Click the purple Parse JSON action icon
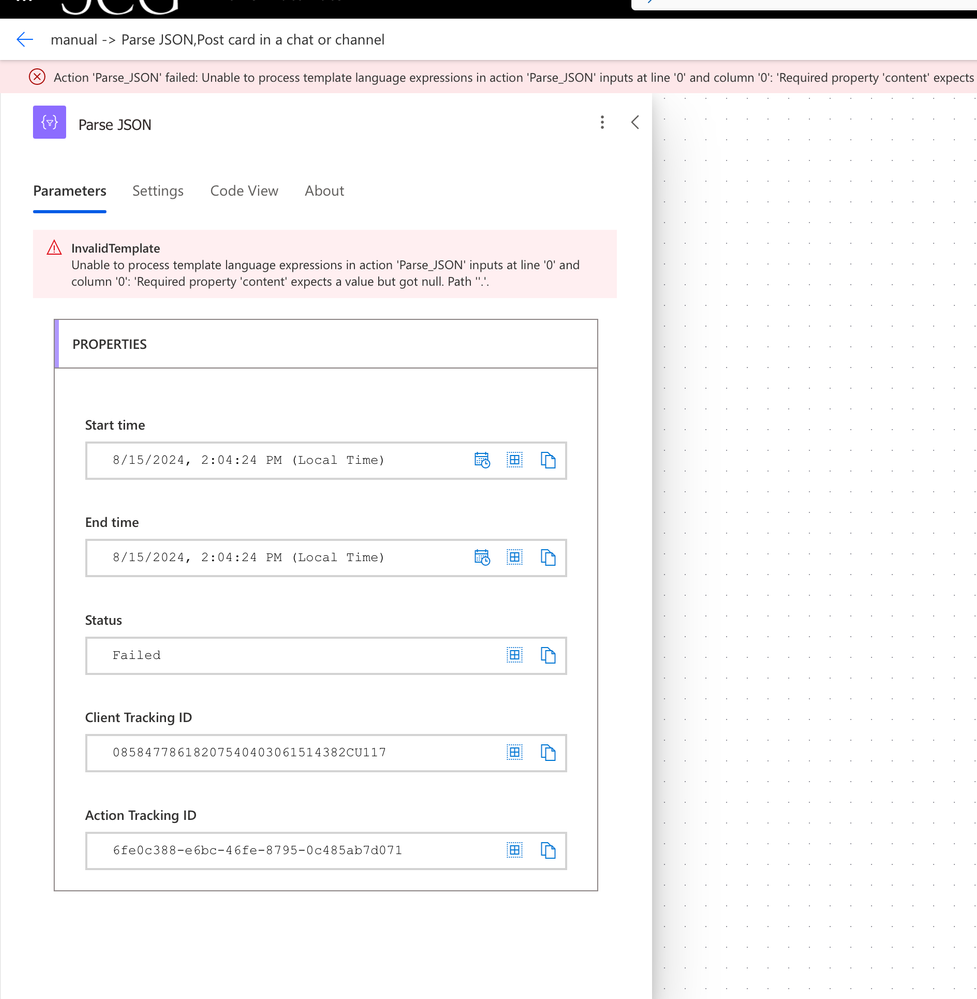 tap(50, 122)
